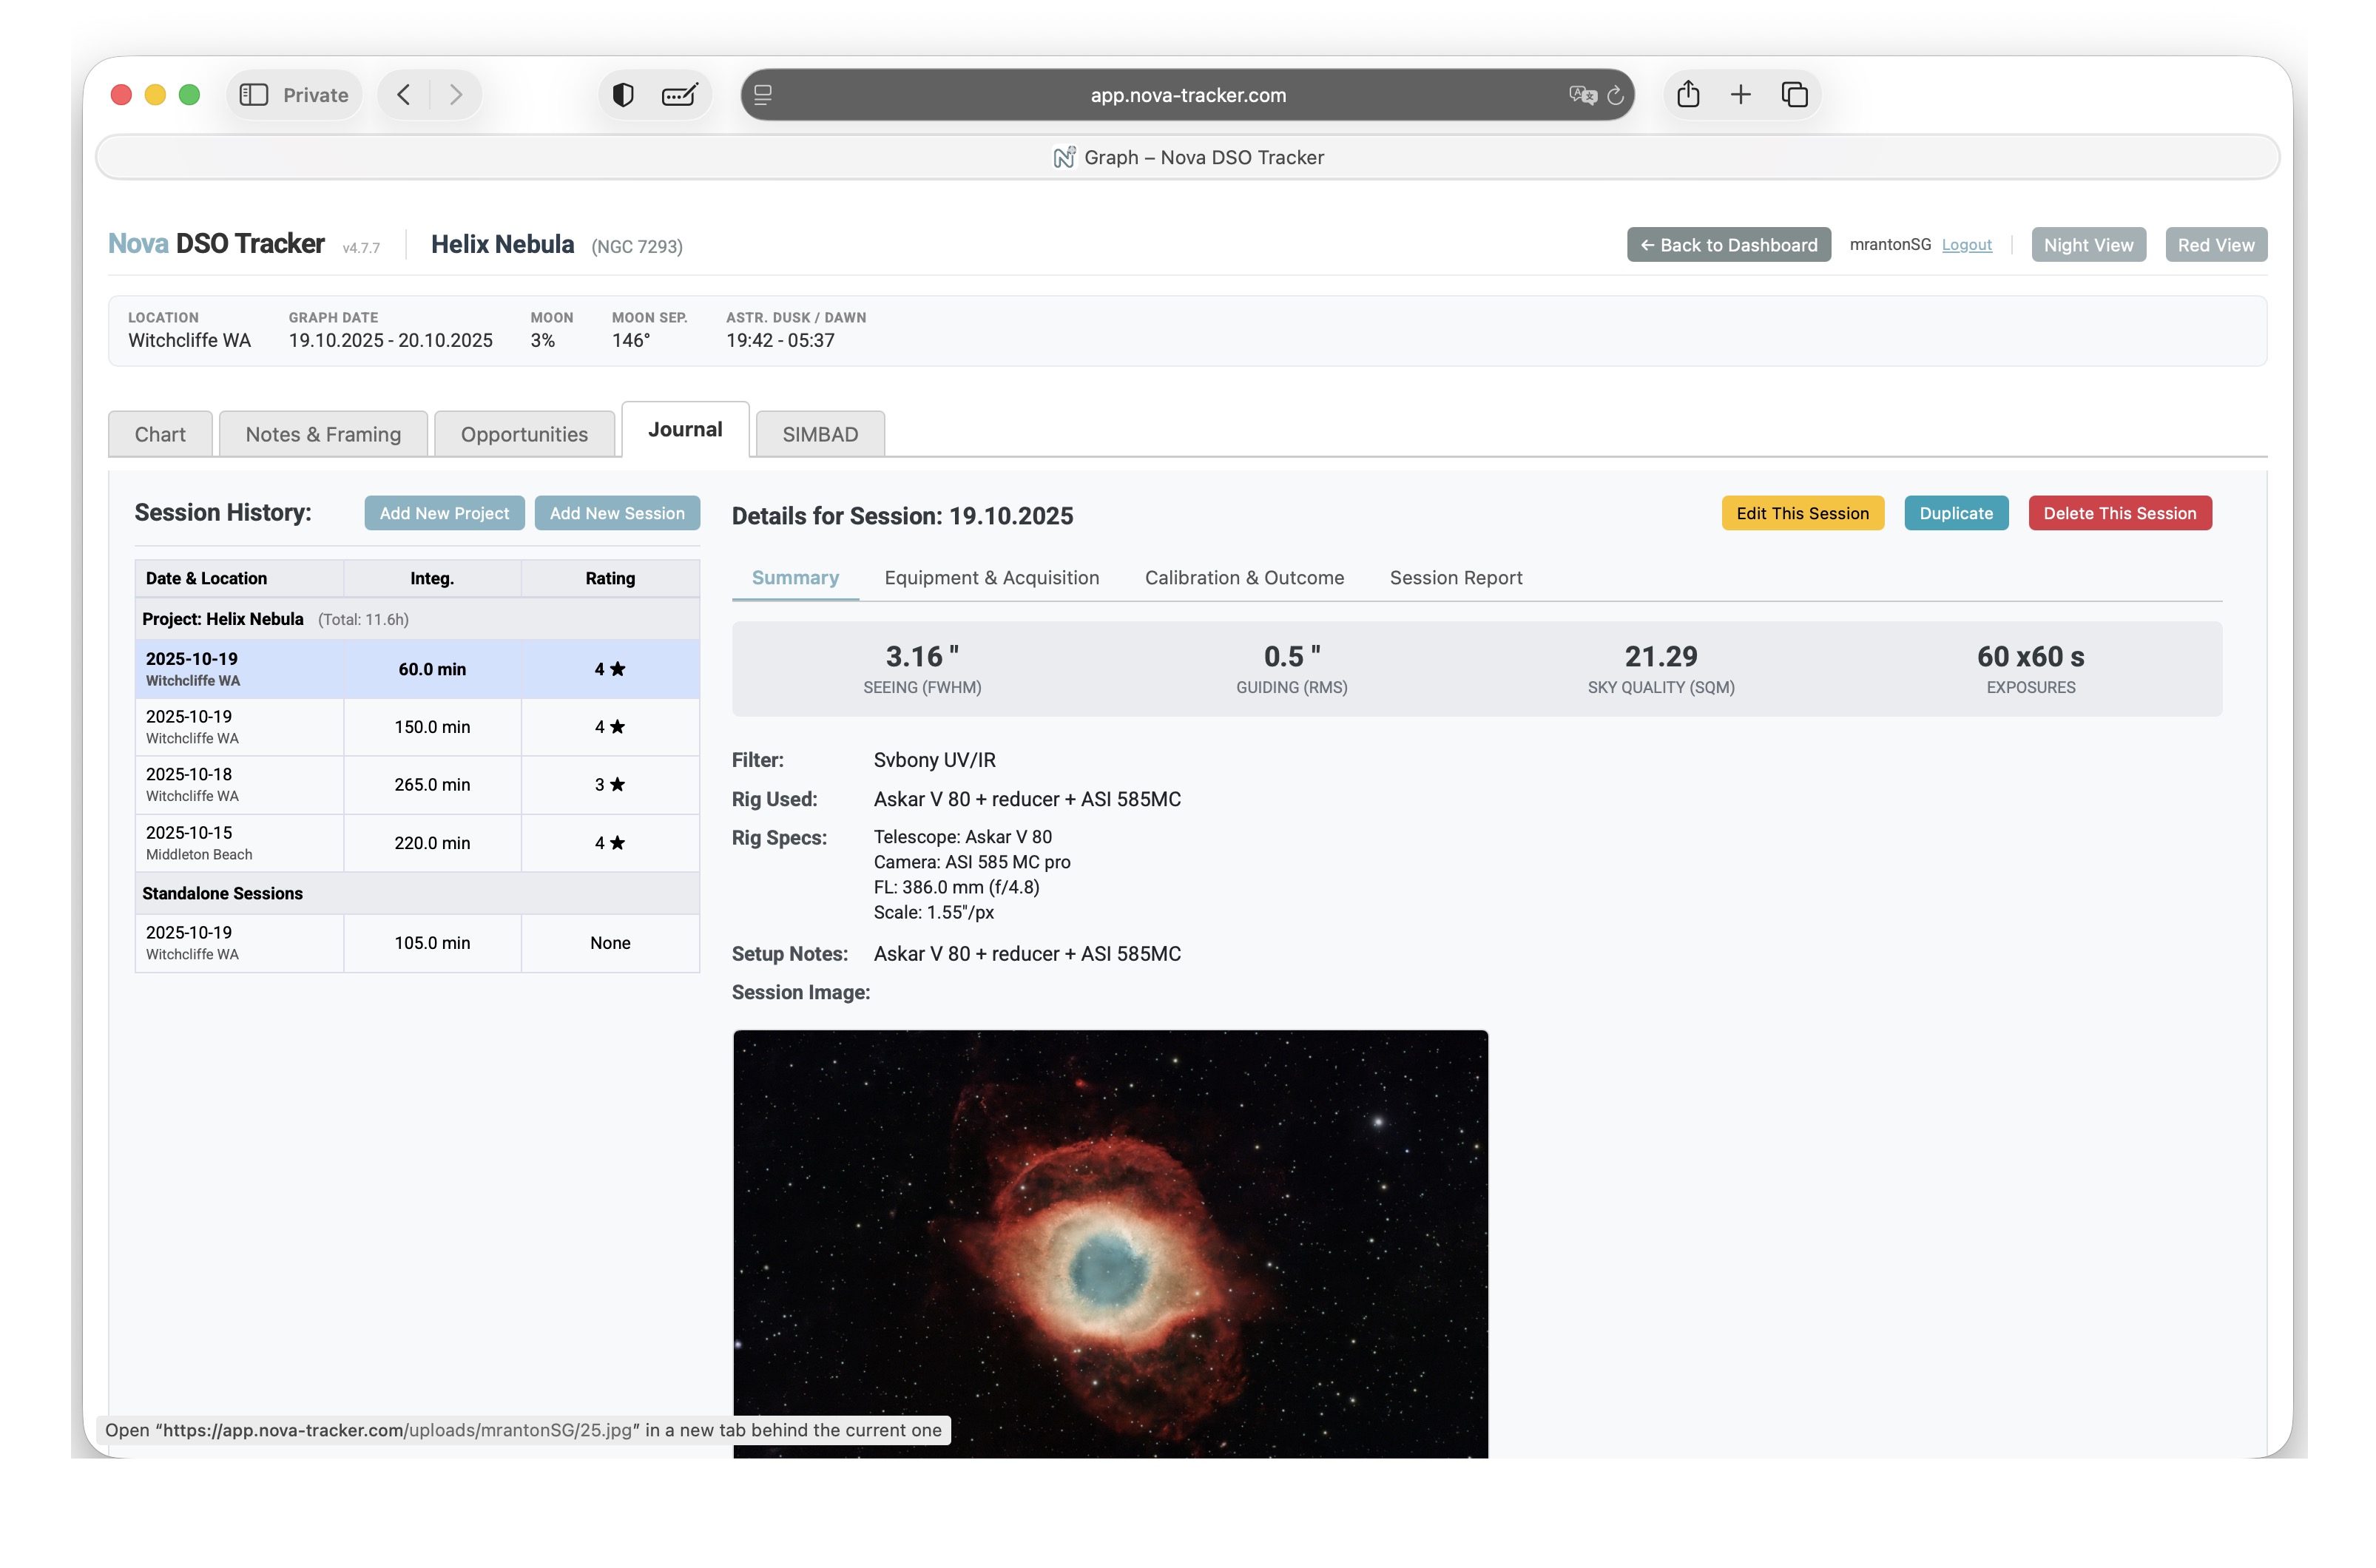
Task: Toggle Night View mode
Action: click(x=2088, y=245)
